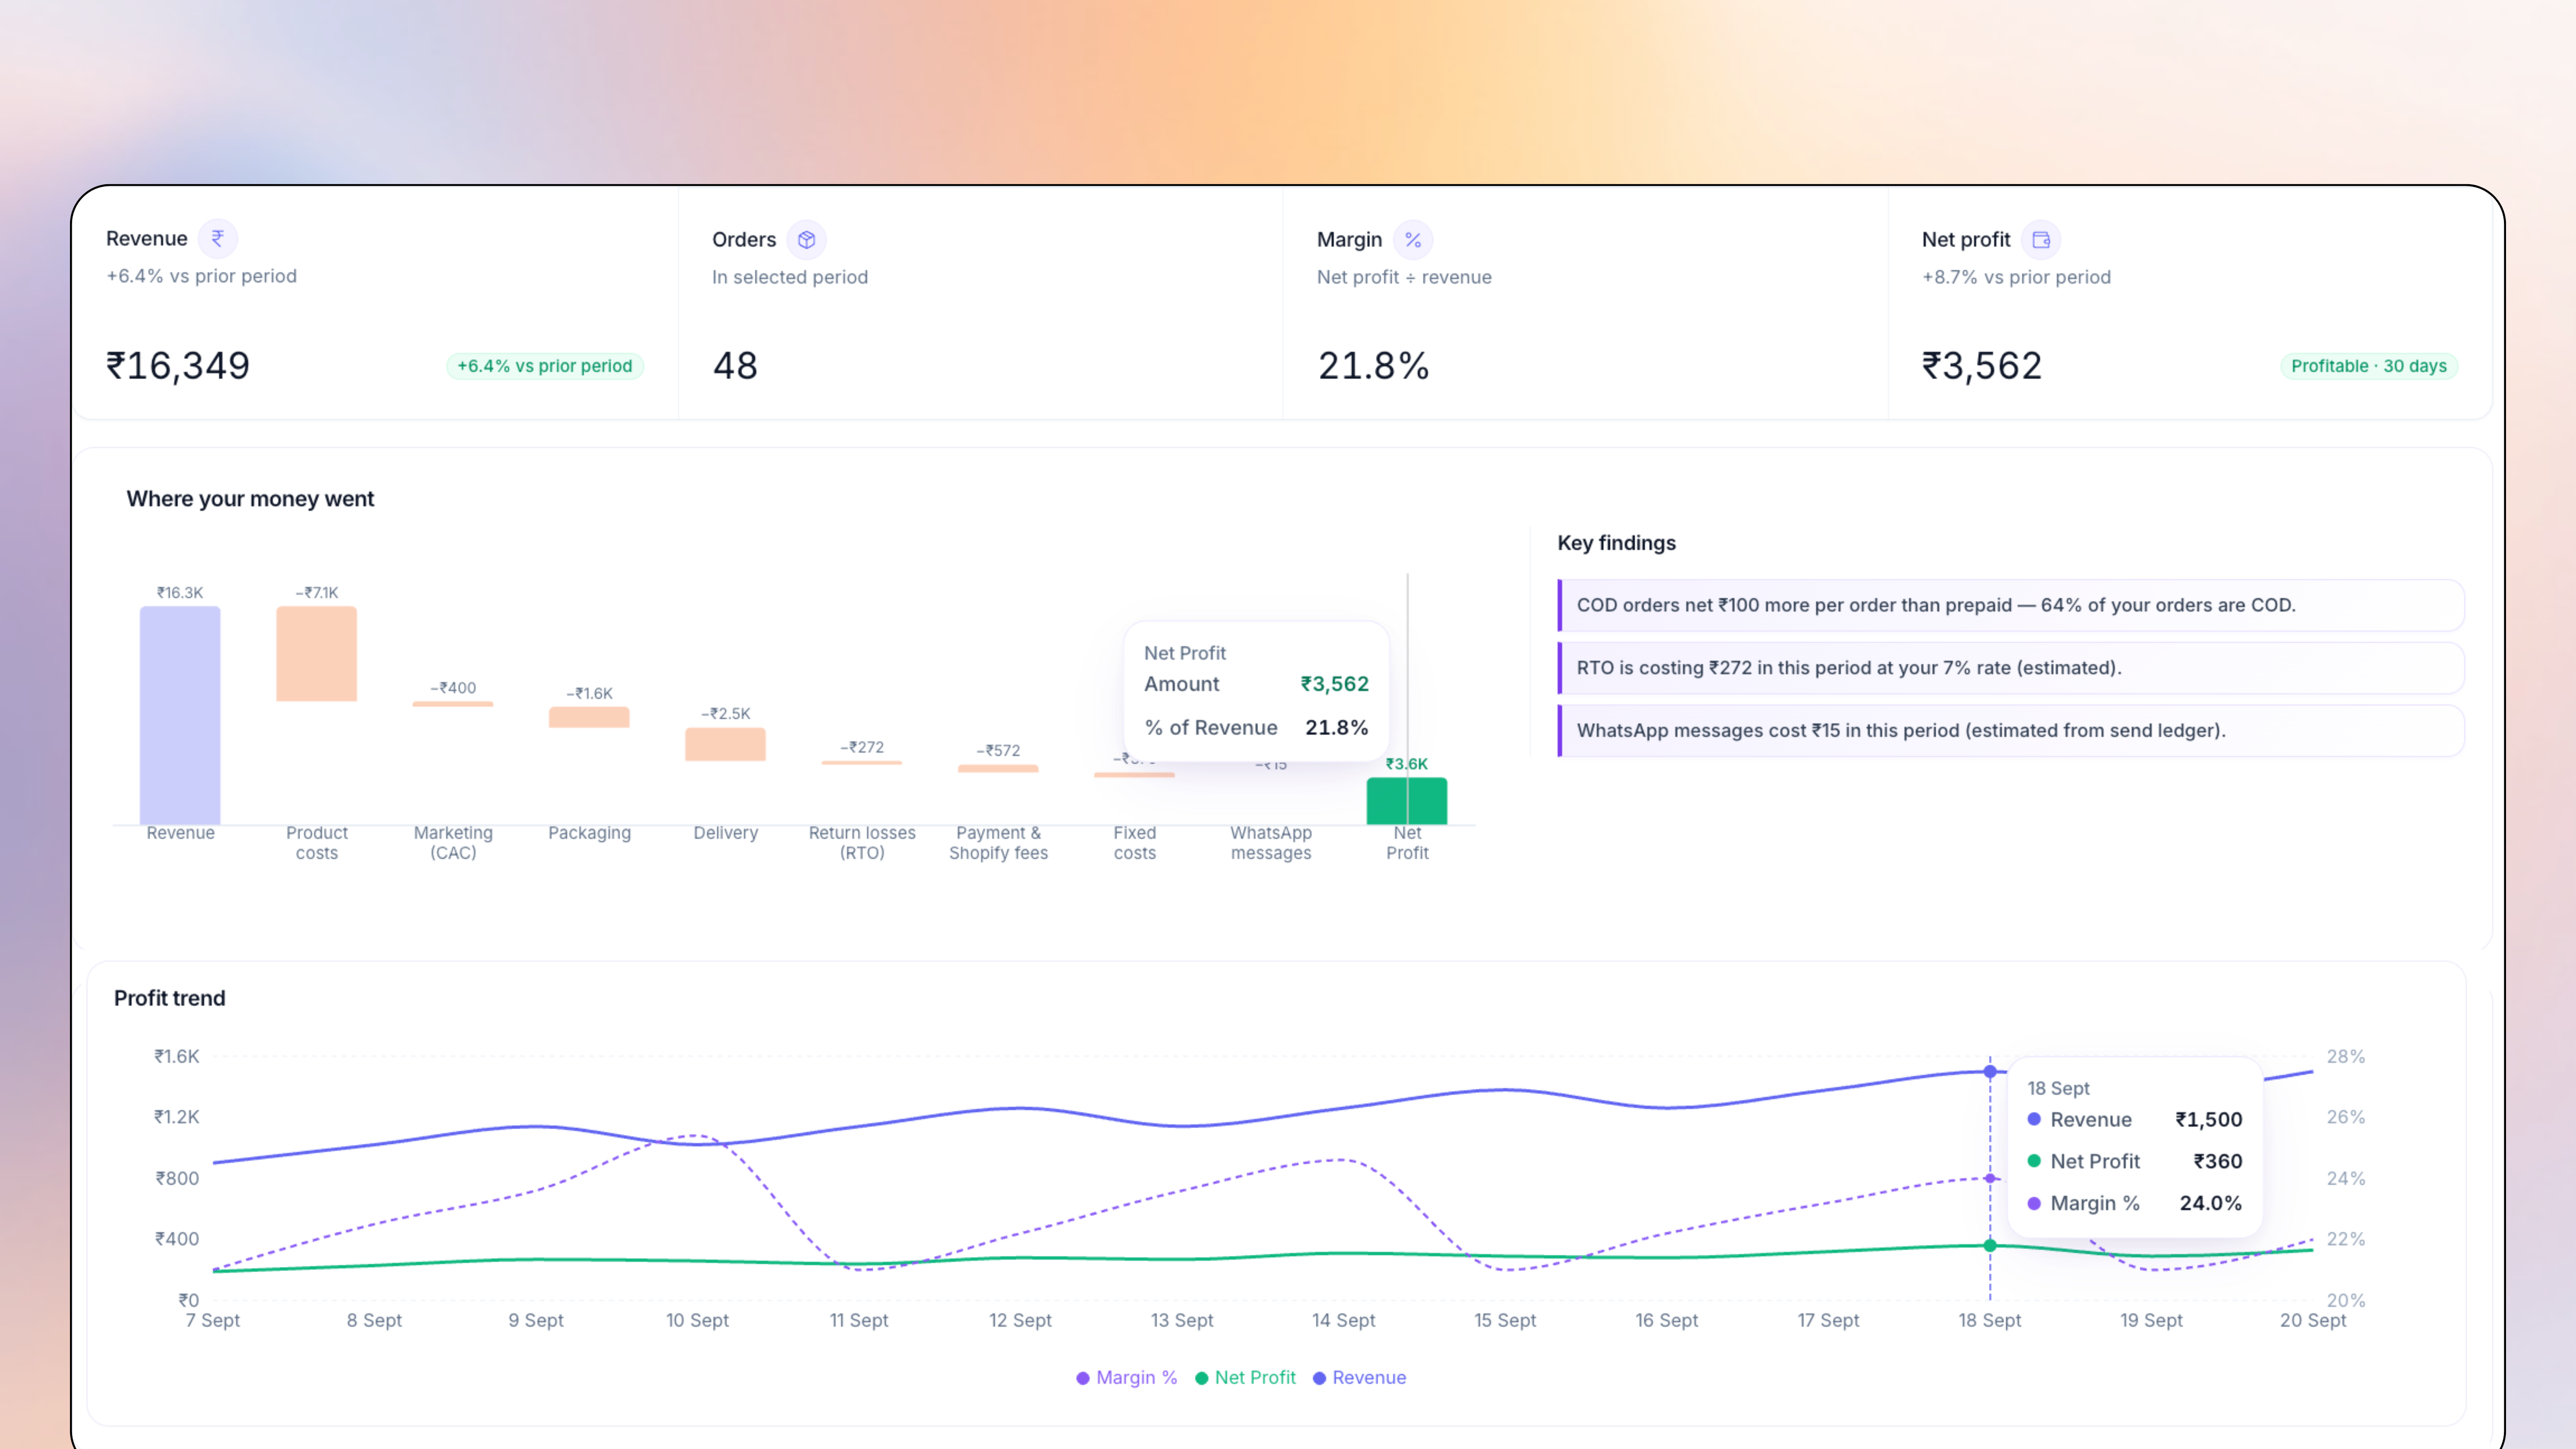Open the RTO costing ₹272 finding

(x=2010, y=668)
